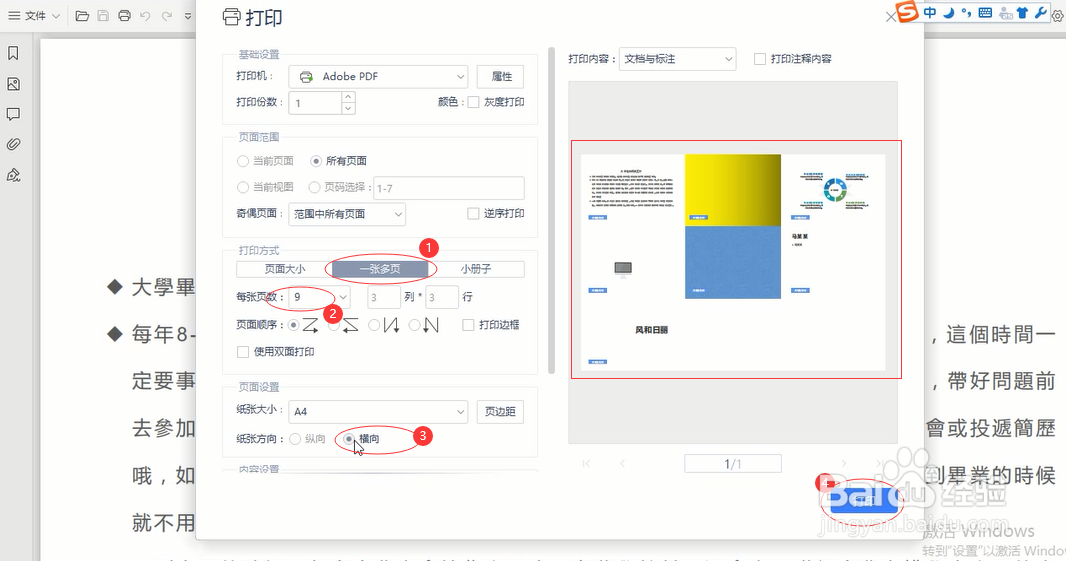
Task: Toggle the 中 Chinese input mode indicator
Action: (929, 12)
